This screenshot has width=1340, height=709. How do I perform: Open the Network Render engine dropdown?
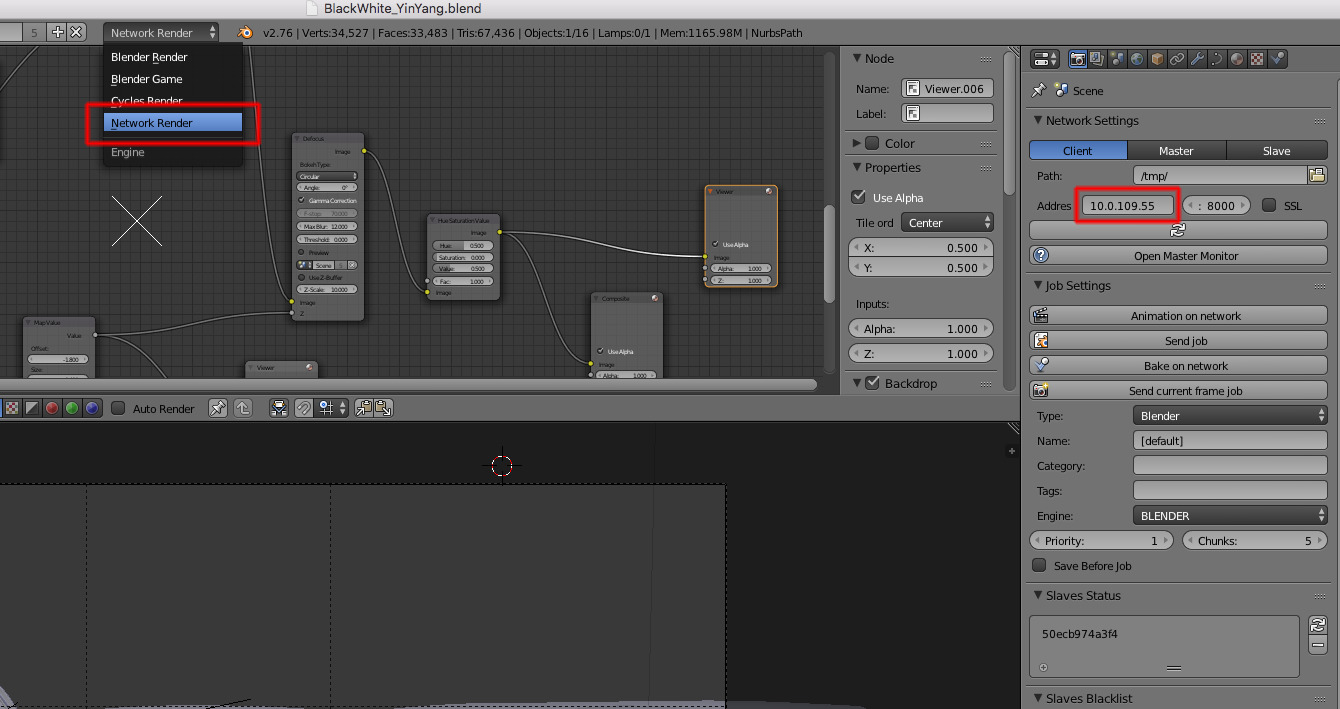(x=162, y=33)
